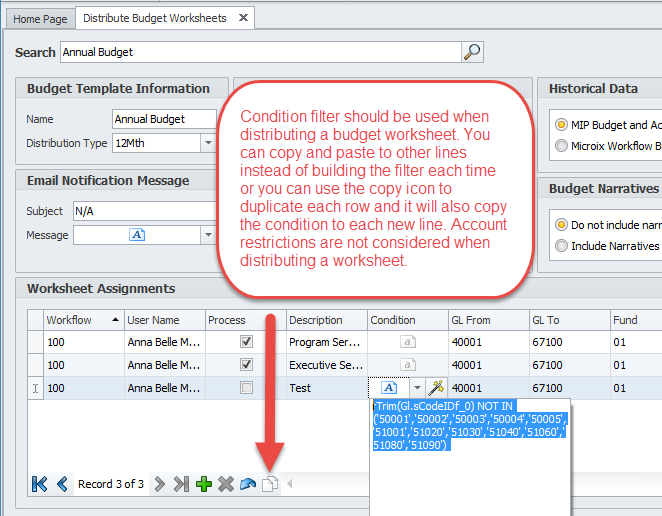Jump to last record in navigator
The image size is (662, 516).
[181, 484]
